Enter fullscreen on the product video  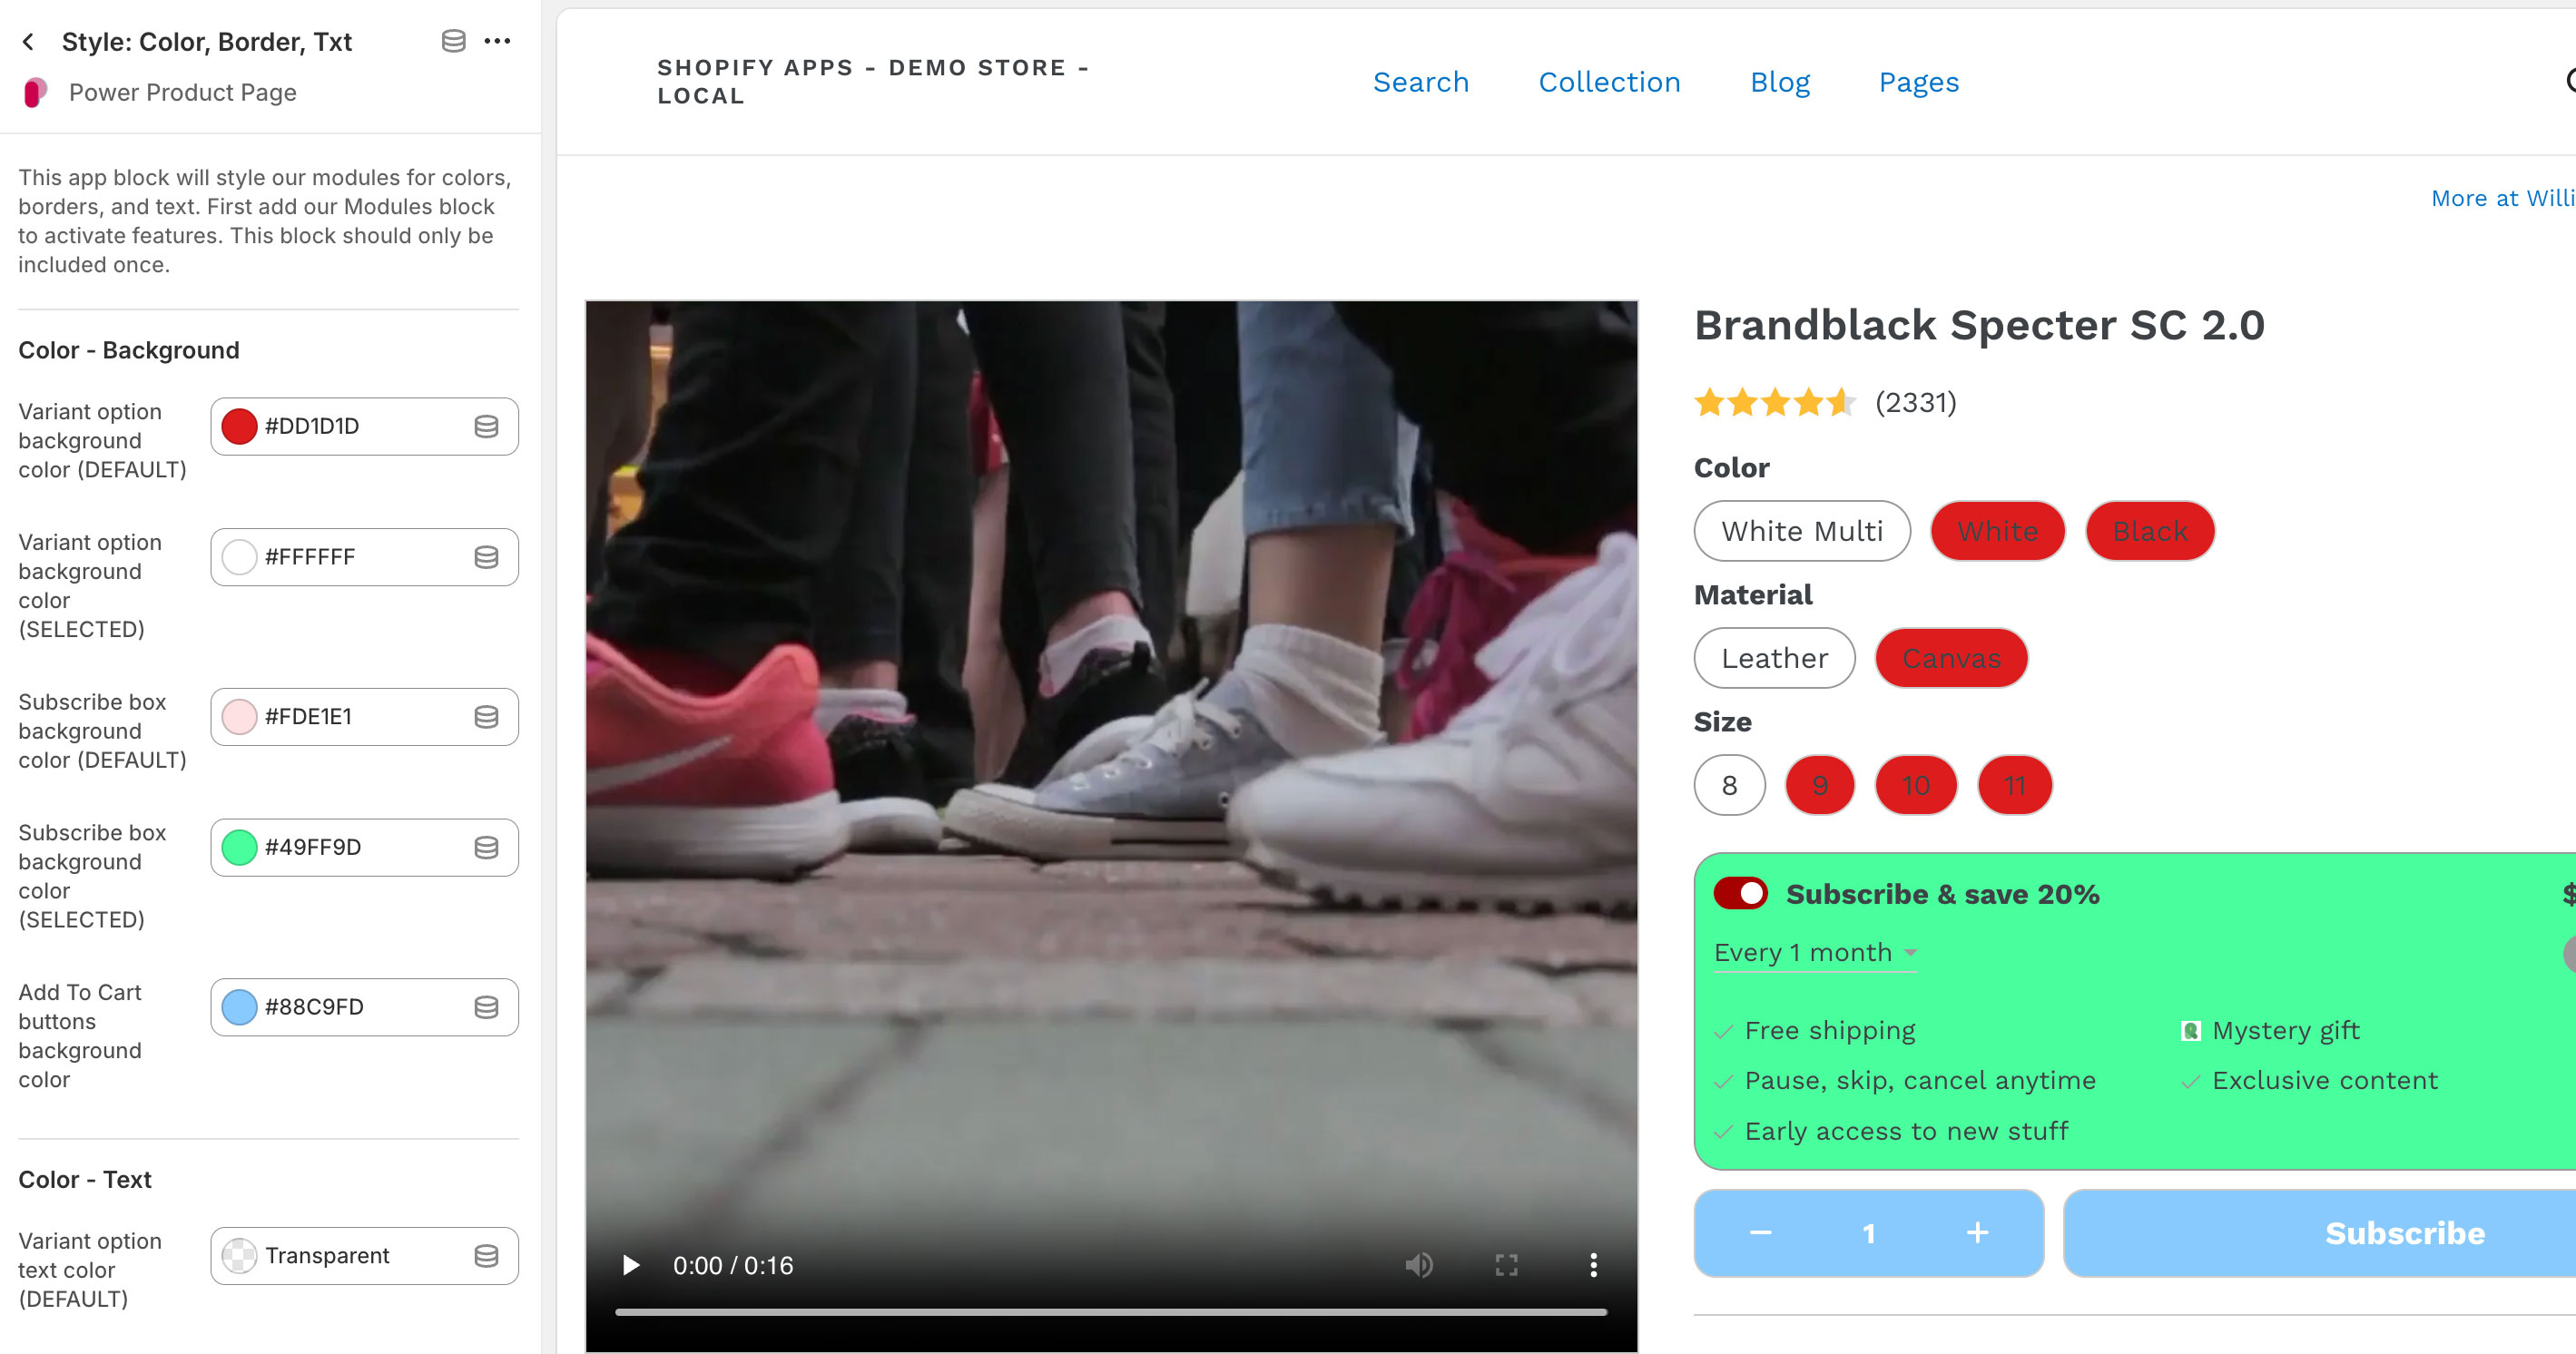[1506, 1265]
